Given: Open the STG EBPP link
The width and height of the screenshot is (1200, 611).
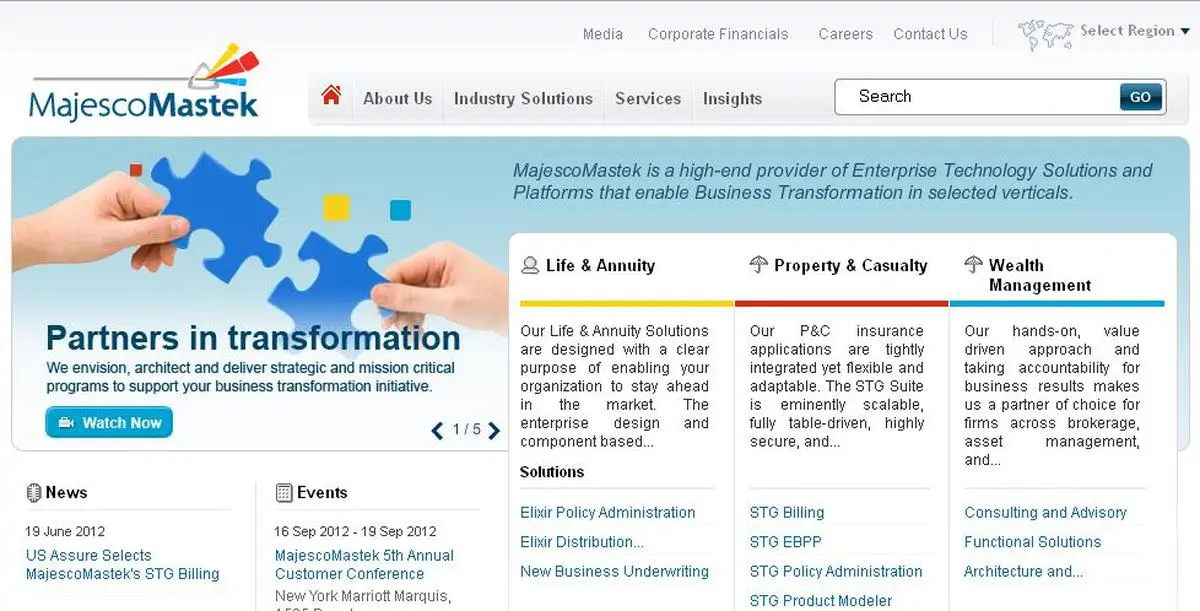Looking at the screenshot, I should click(x=785, y=542).
